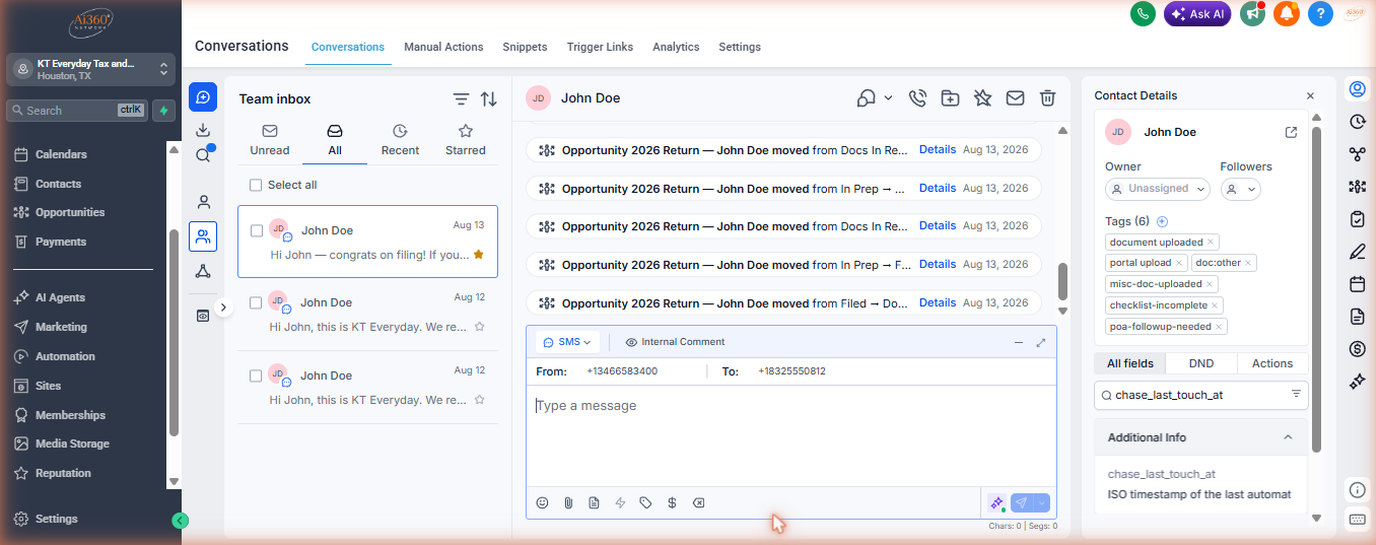Image resolution: width=1376 pixels, height=545 pixels.
Task: Click Details link on the "Filed → Do..." entry
Action: [937, 303]
